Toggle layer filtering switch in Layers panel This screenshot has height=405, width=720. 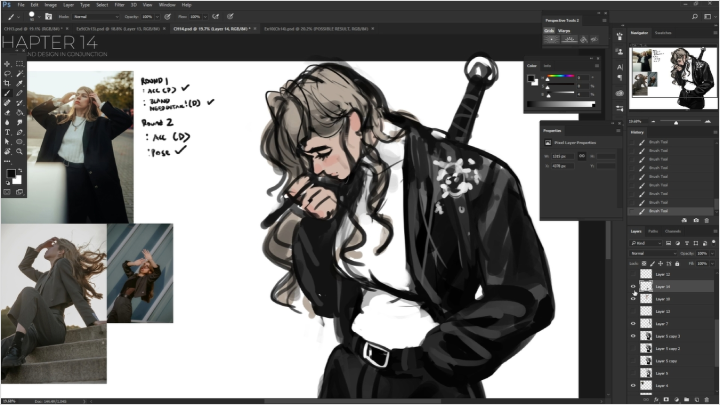(x=714, y=242)
